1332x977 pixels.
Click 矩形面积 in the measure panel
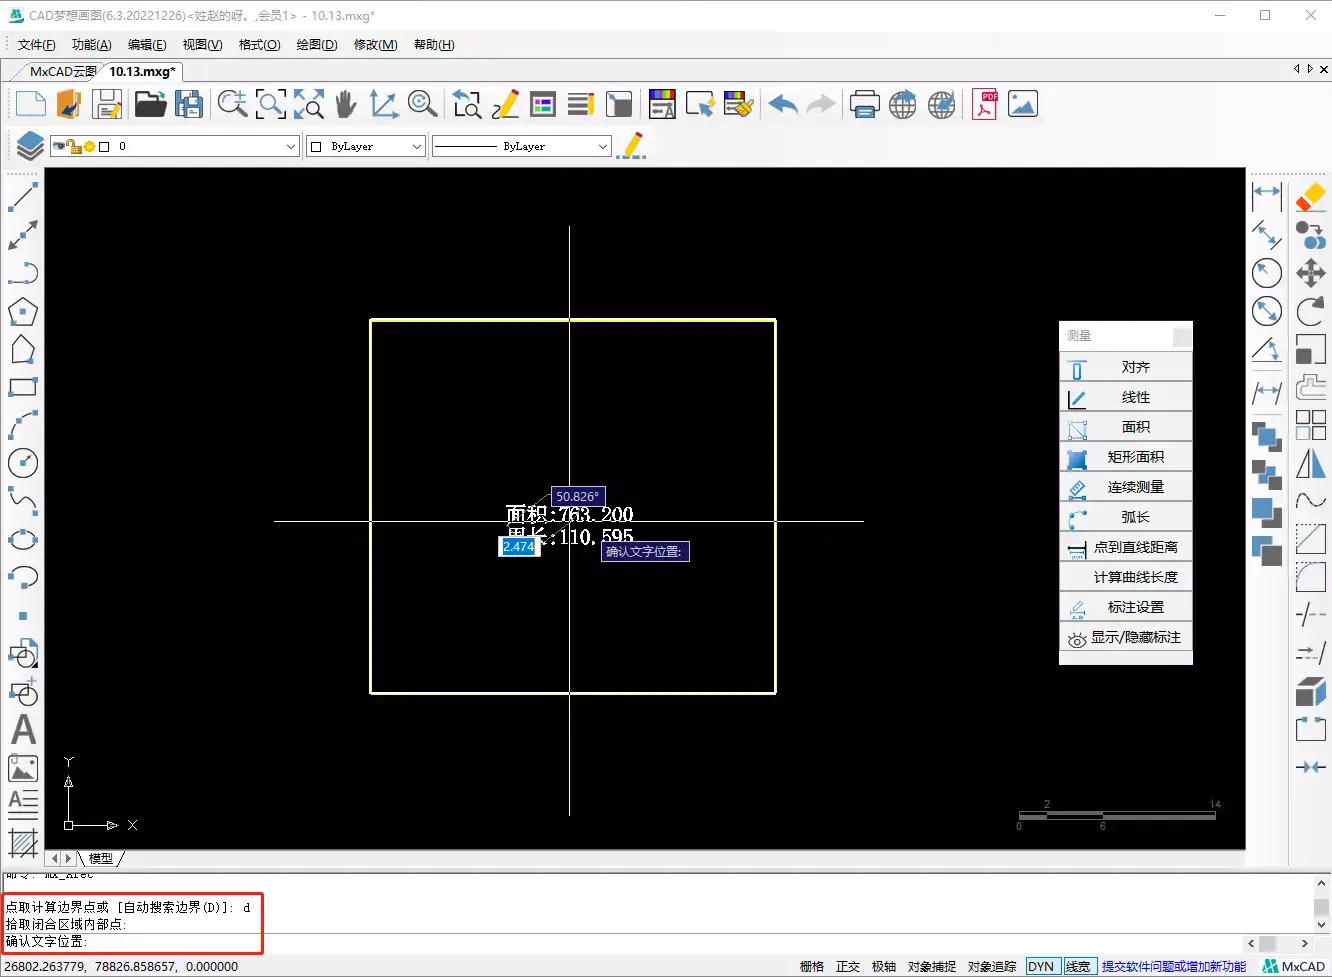[1135, 457]
